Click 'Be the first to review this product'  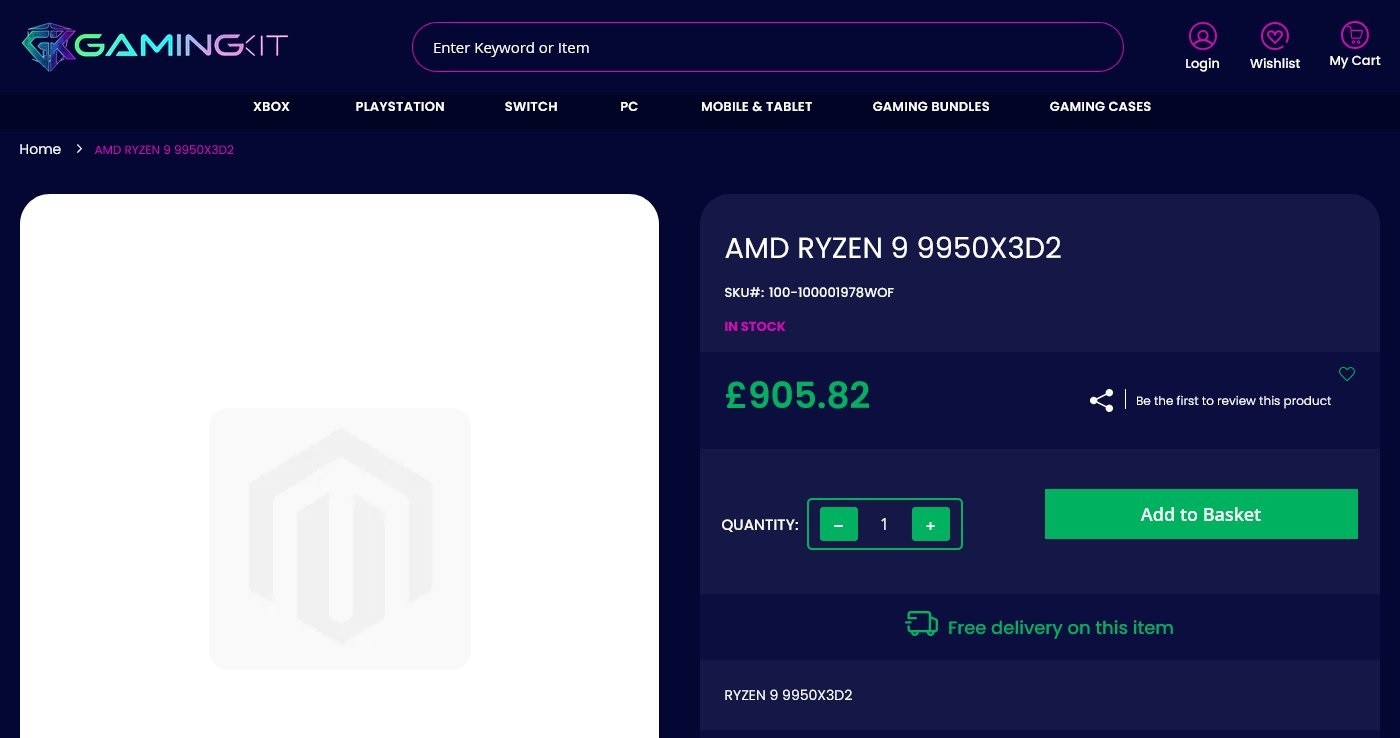coord(1233,400)
